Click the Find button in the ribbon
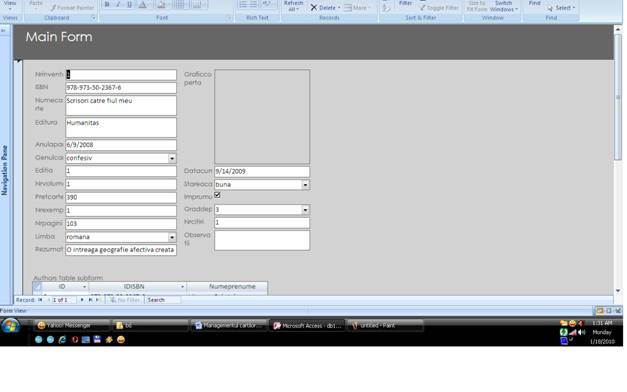Image resolution: width=627 pixels, height=392 pixels. click(x=535, y=3)
